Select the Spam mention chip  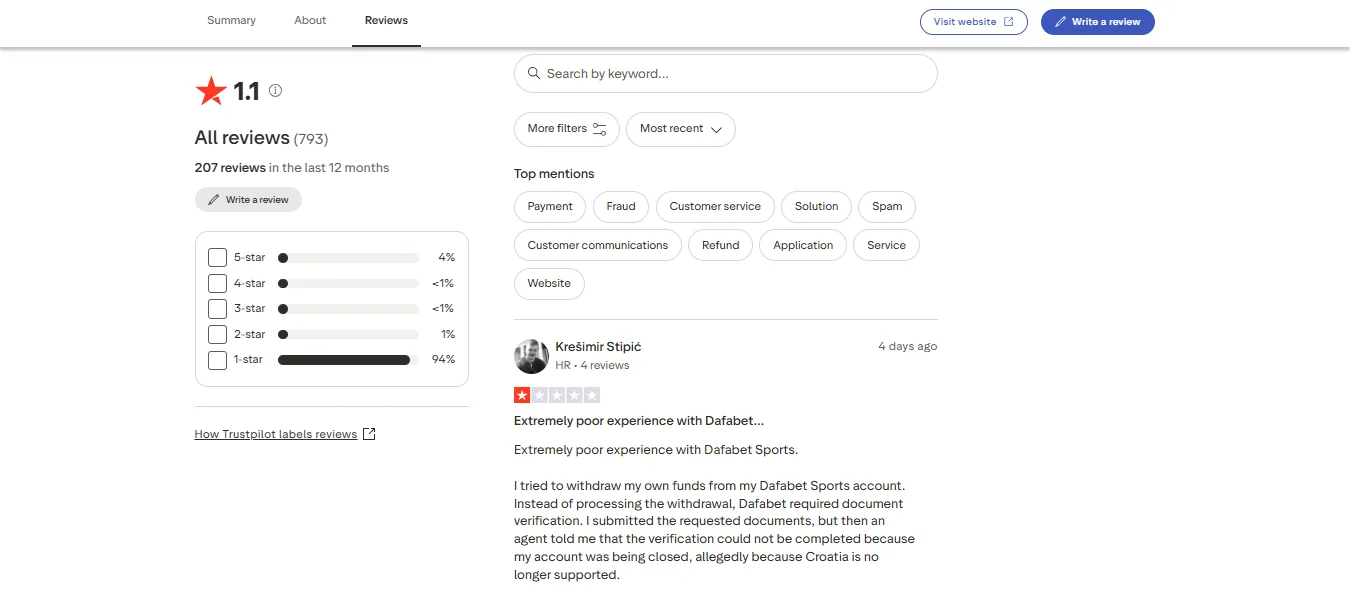tap(887, 207)
